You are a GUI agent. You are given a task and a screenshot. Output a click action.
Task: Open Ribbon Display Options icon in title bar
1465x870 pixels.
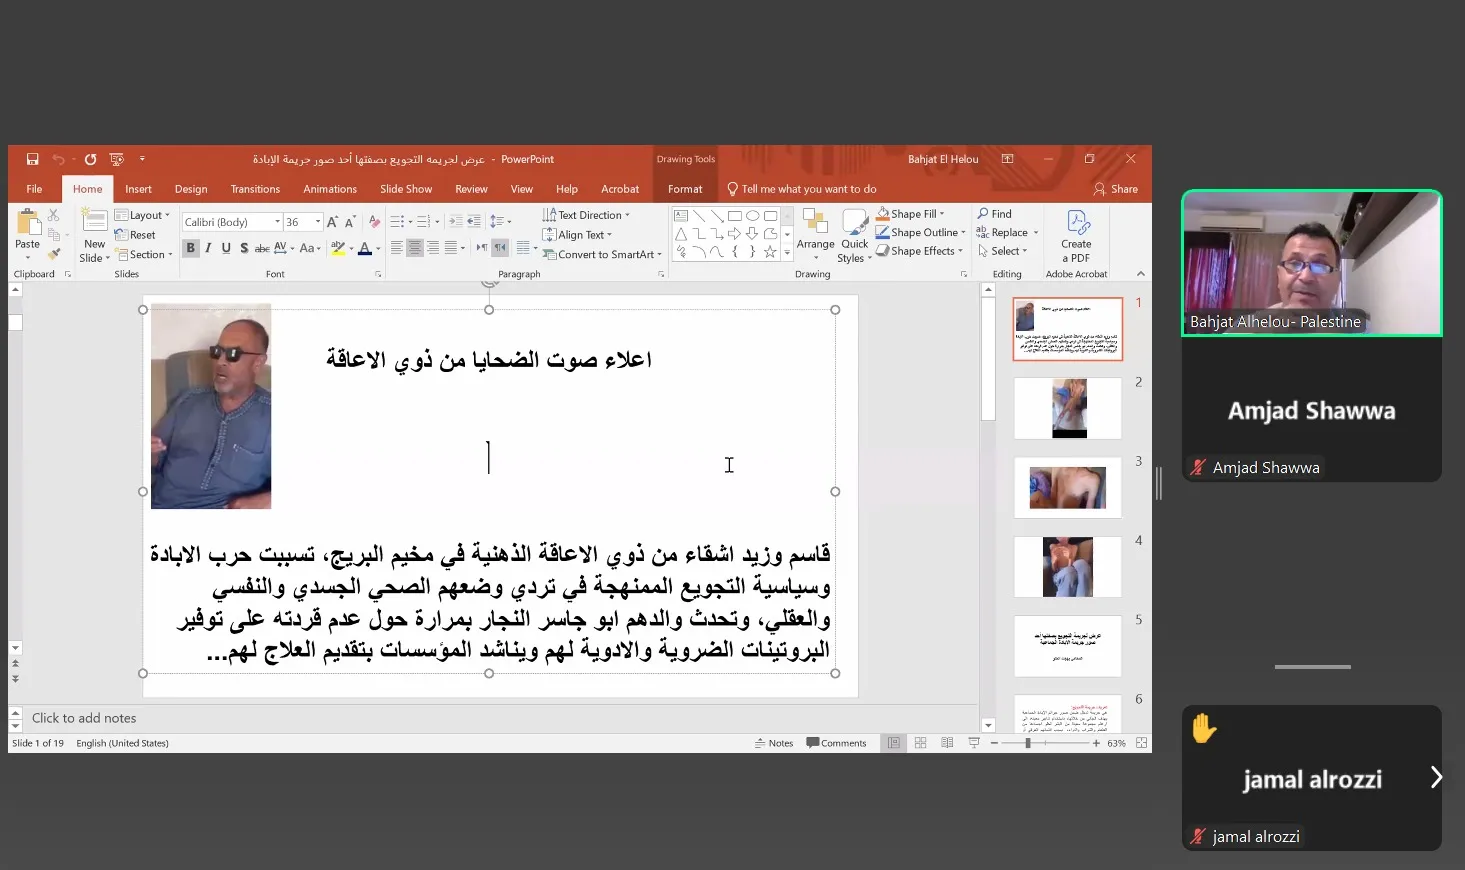(x=1007, y=159)
